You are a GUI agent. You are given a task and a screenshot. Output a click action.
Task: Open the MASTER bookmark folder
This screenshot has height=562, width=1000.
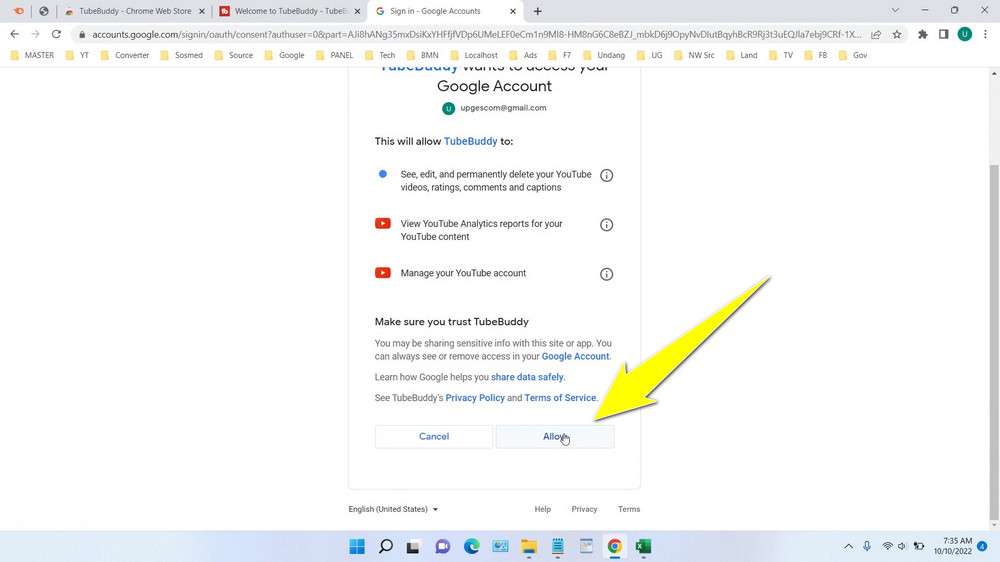[33, 55]
